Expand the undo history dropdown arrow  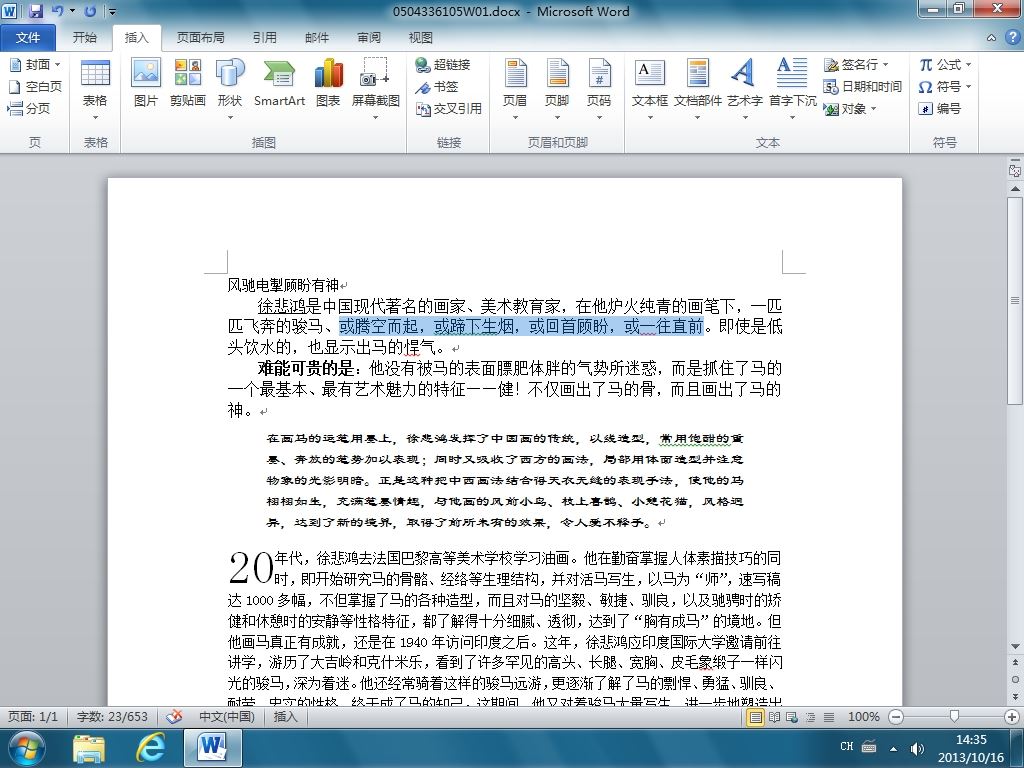[x=72, y=11]
